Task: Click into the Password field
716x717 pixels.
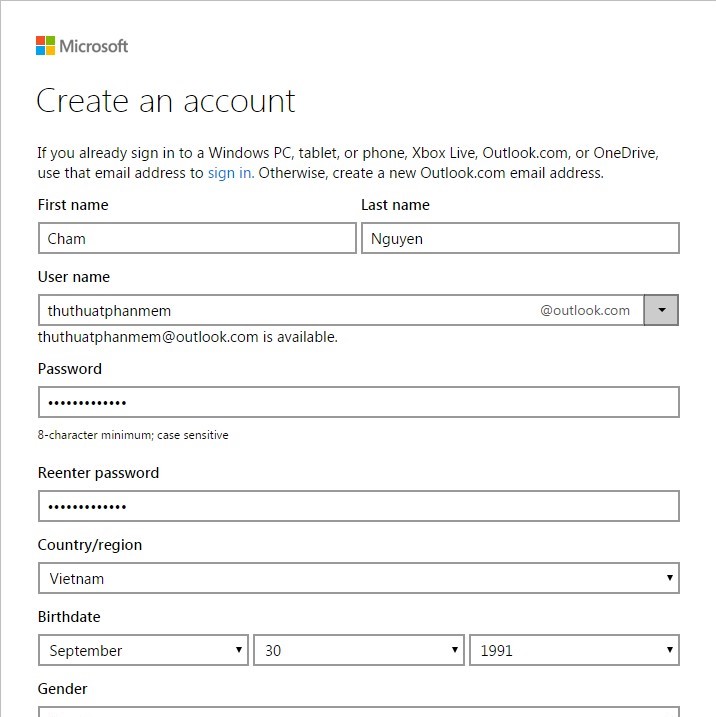Action: point(359,402)
